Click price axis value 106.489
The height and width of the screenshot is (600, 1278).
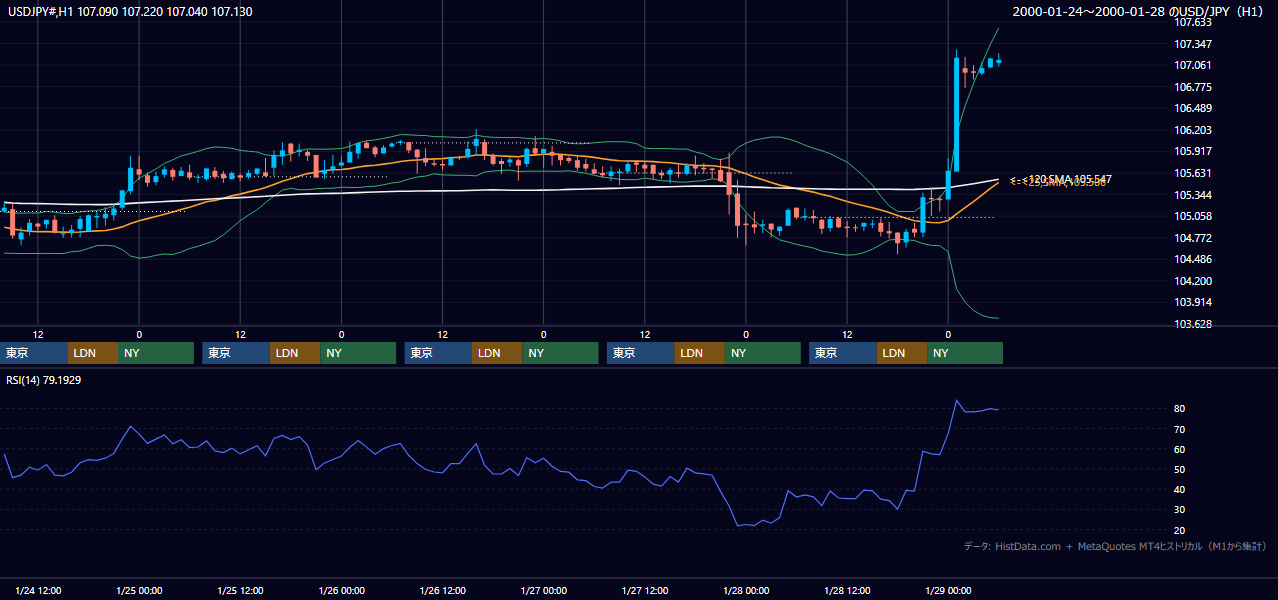click(x=1194, y=108)
